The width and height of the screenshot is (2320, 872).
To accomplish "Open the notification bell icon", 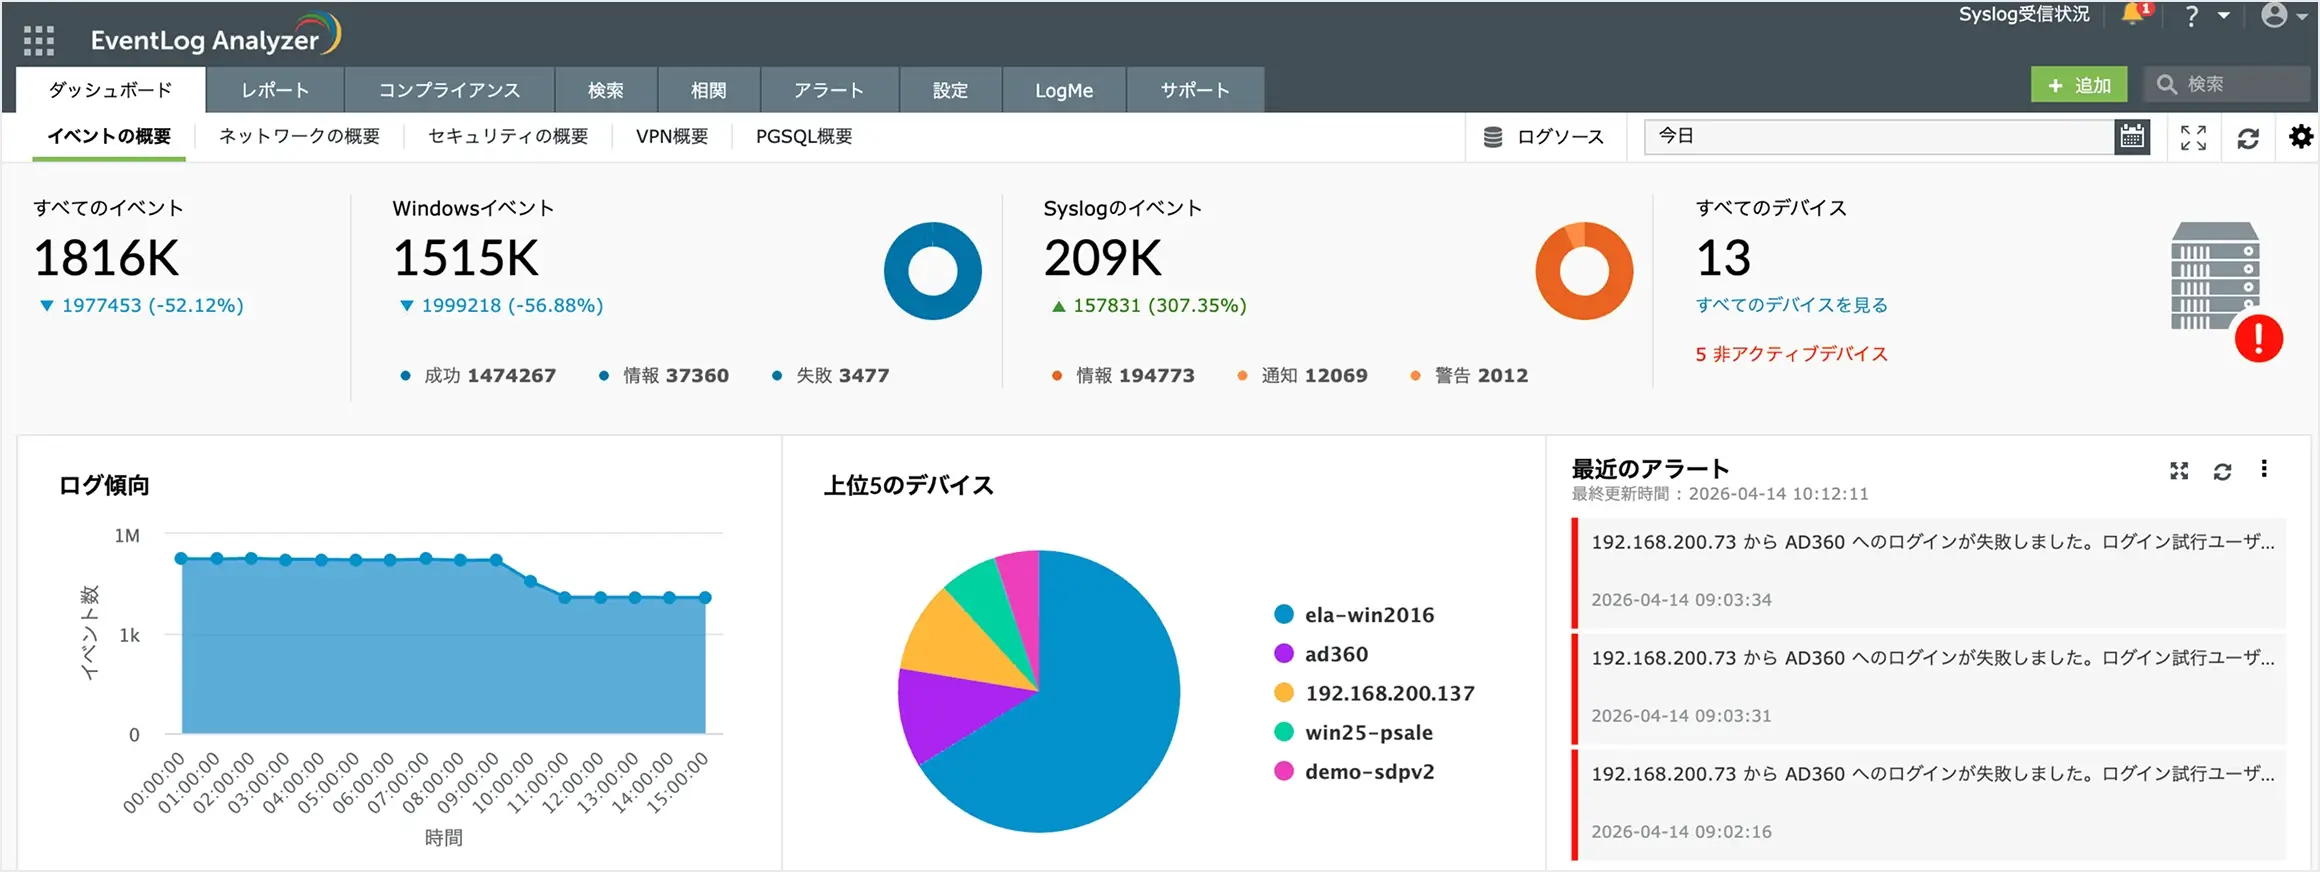I will click(x=2133, y=15).
